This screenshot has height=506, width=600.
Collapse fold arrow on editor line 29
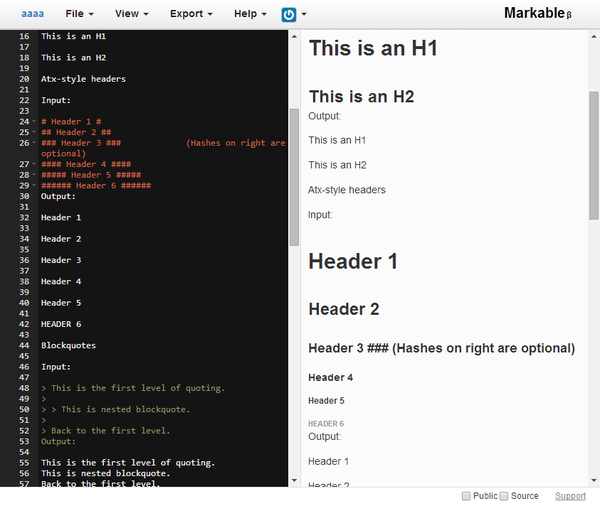34,186
